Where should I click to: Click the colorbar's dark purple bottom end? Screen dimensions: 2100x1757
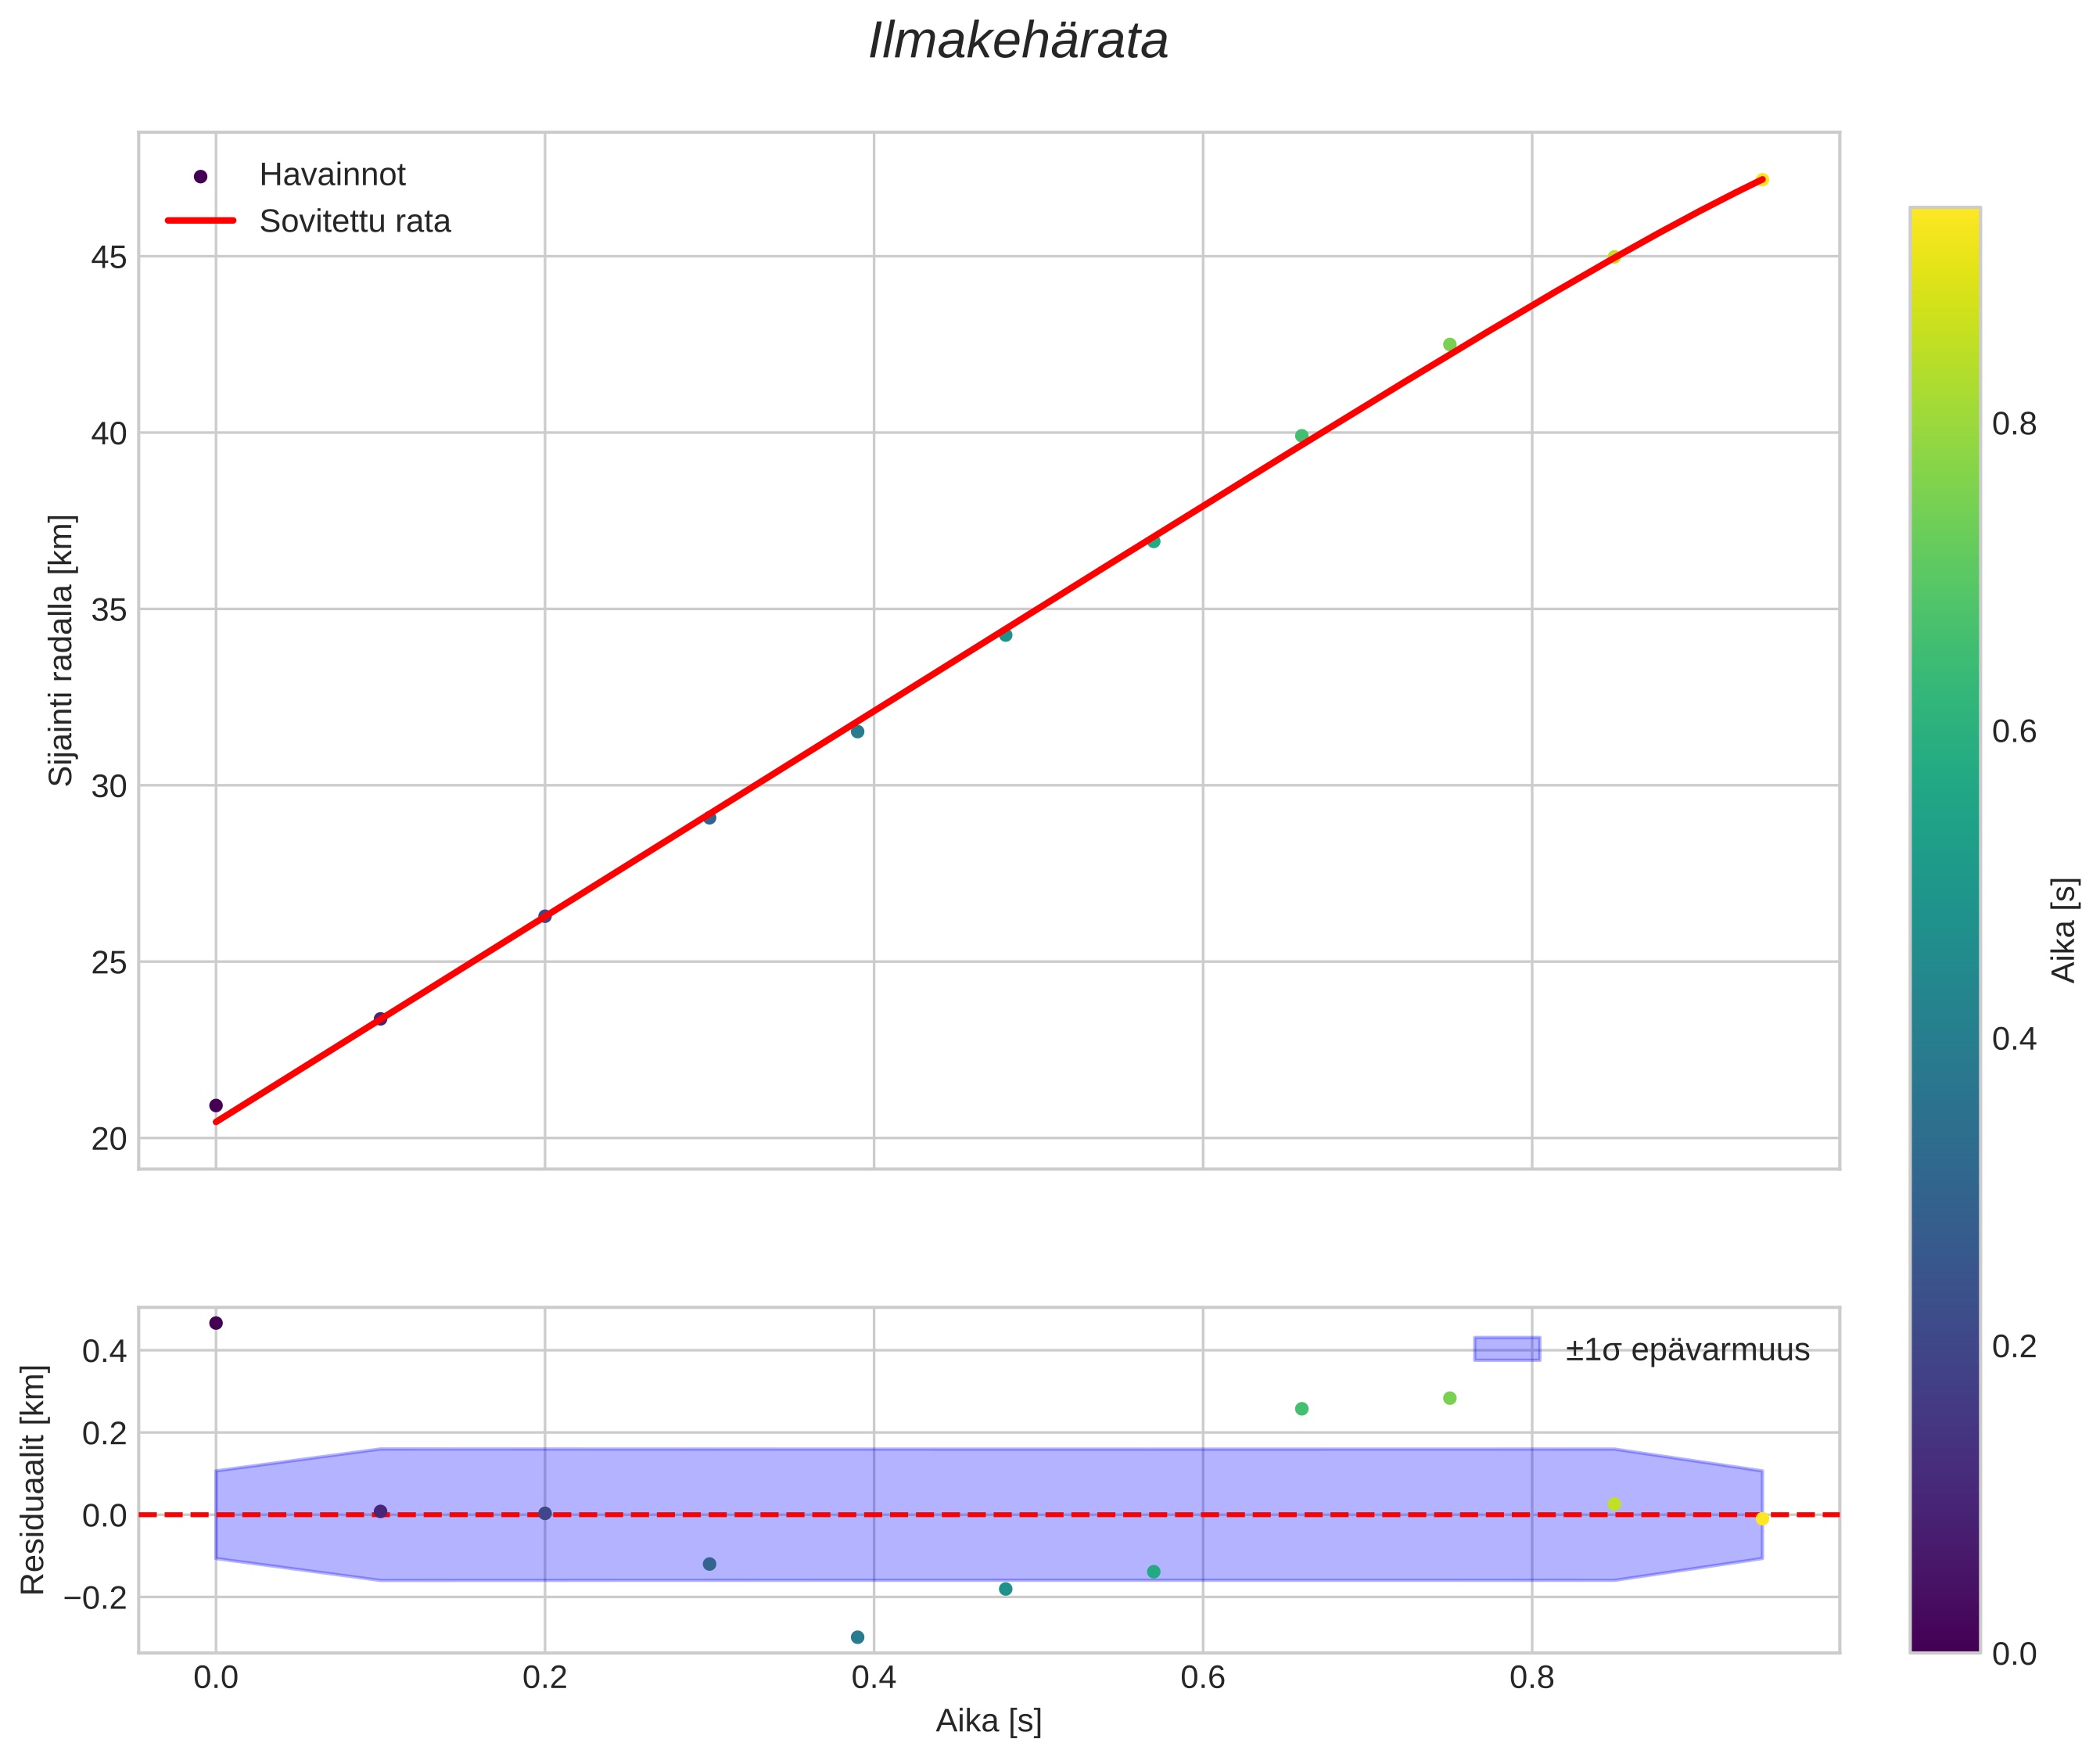(1944, 1643)
